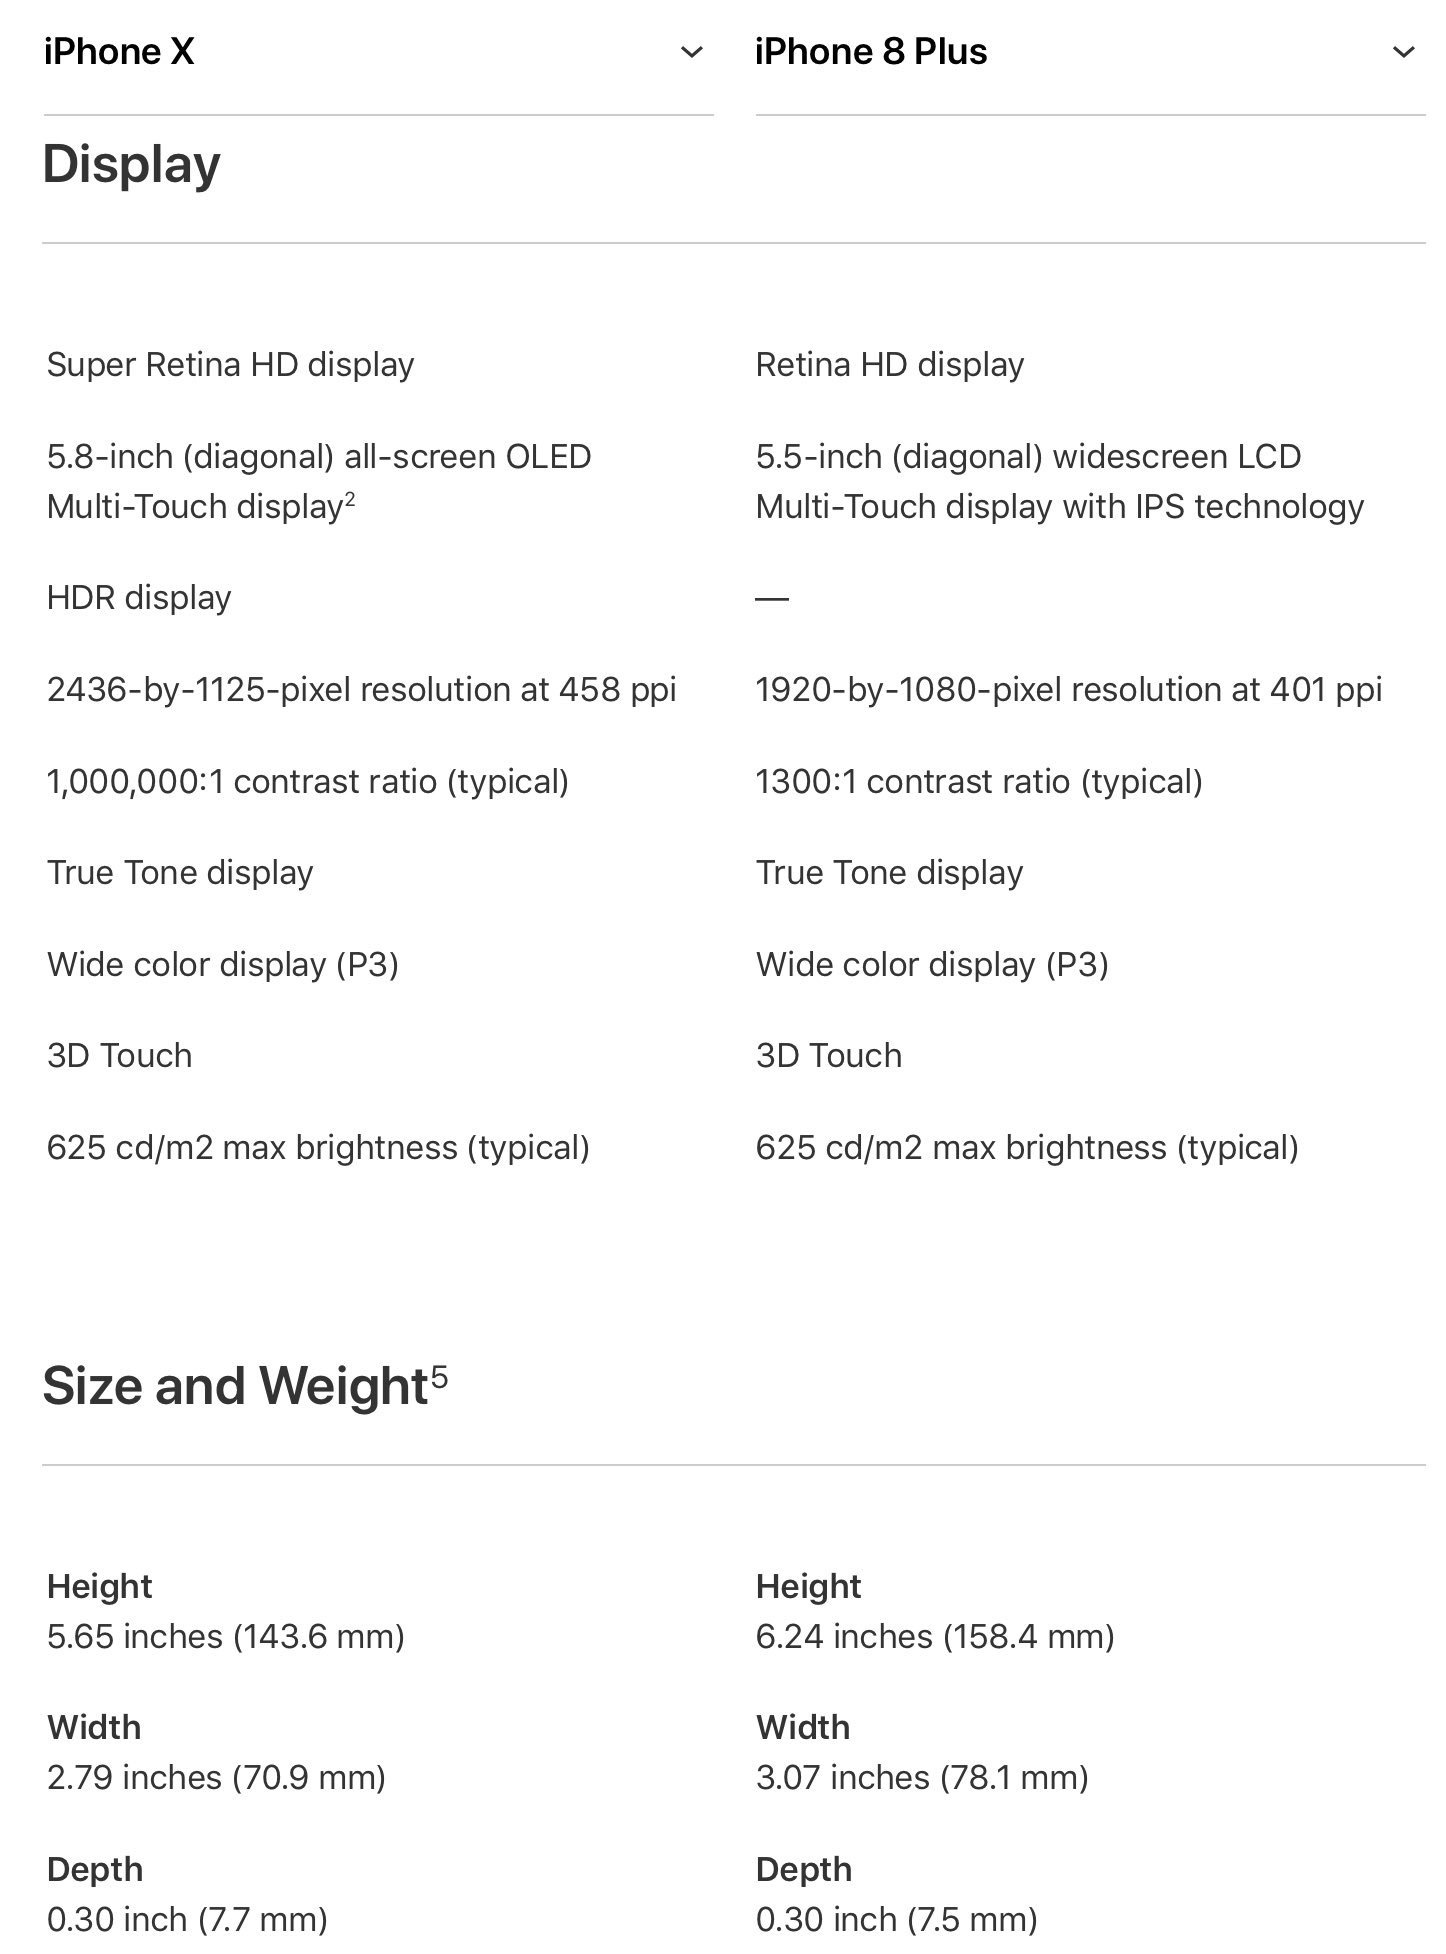Open the iPhone 8 Plus model dropdown chevron

[x=1403, y=52]
